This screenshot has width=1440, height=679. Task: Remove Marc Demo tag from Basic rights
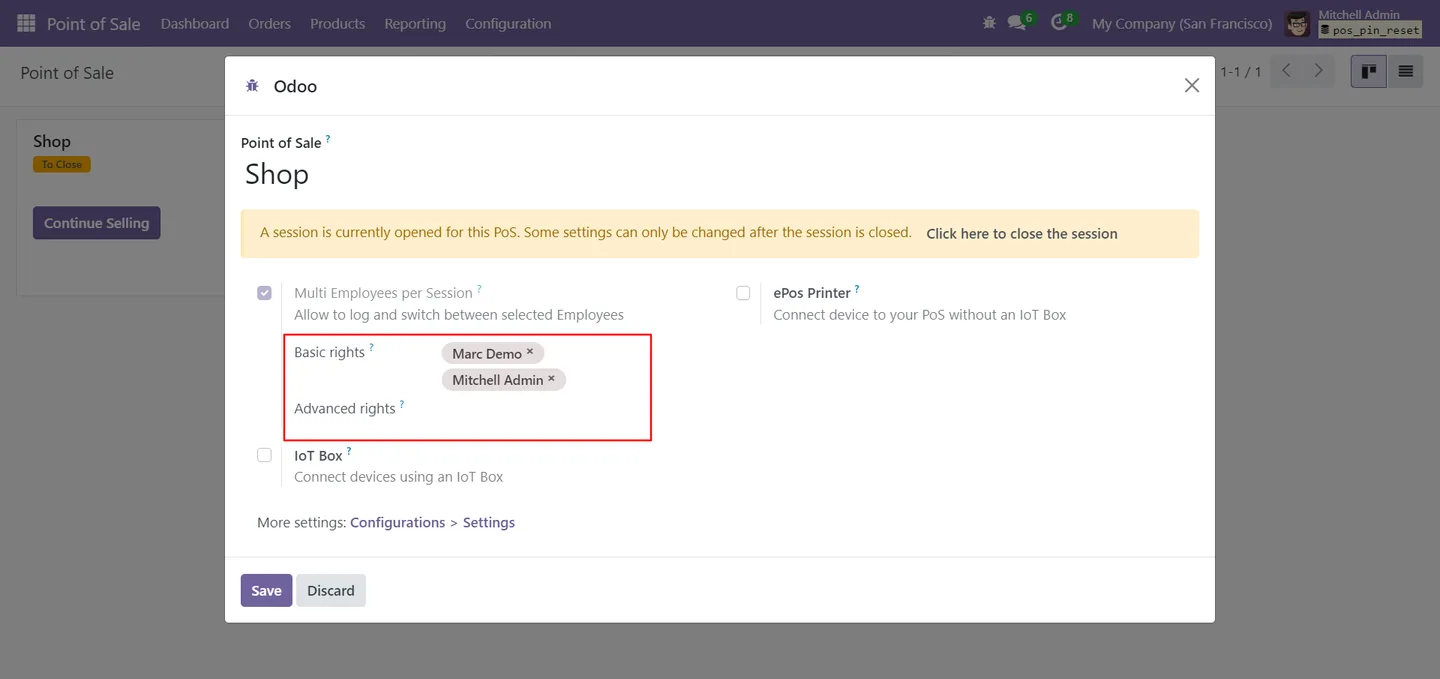(530, 352)
